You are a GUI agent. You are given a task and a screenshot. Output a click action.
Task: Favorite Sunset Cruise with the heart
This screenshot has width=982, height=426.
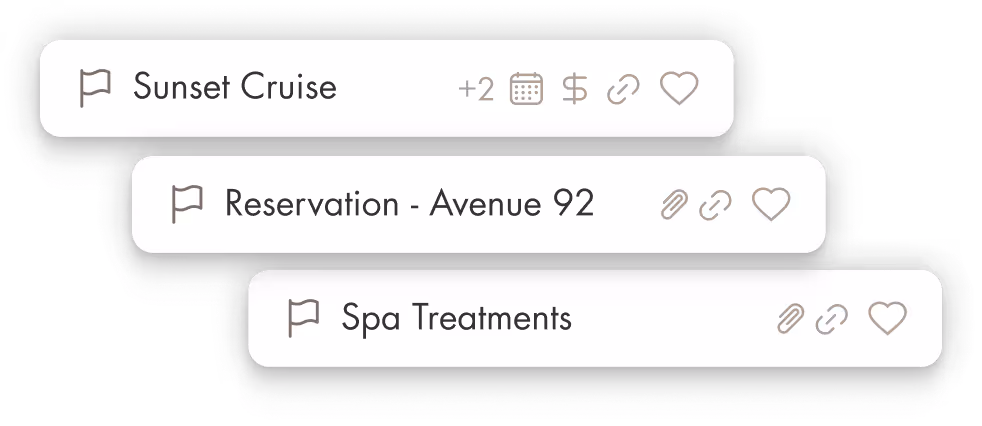point(679,88)
